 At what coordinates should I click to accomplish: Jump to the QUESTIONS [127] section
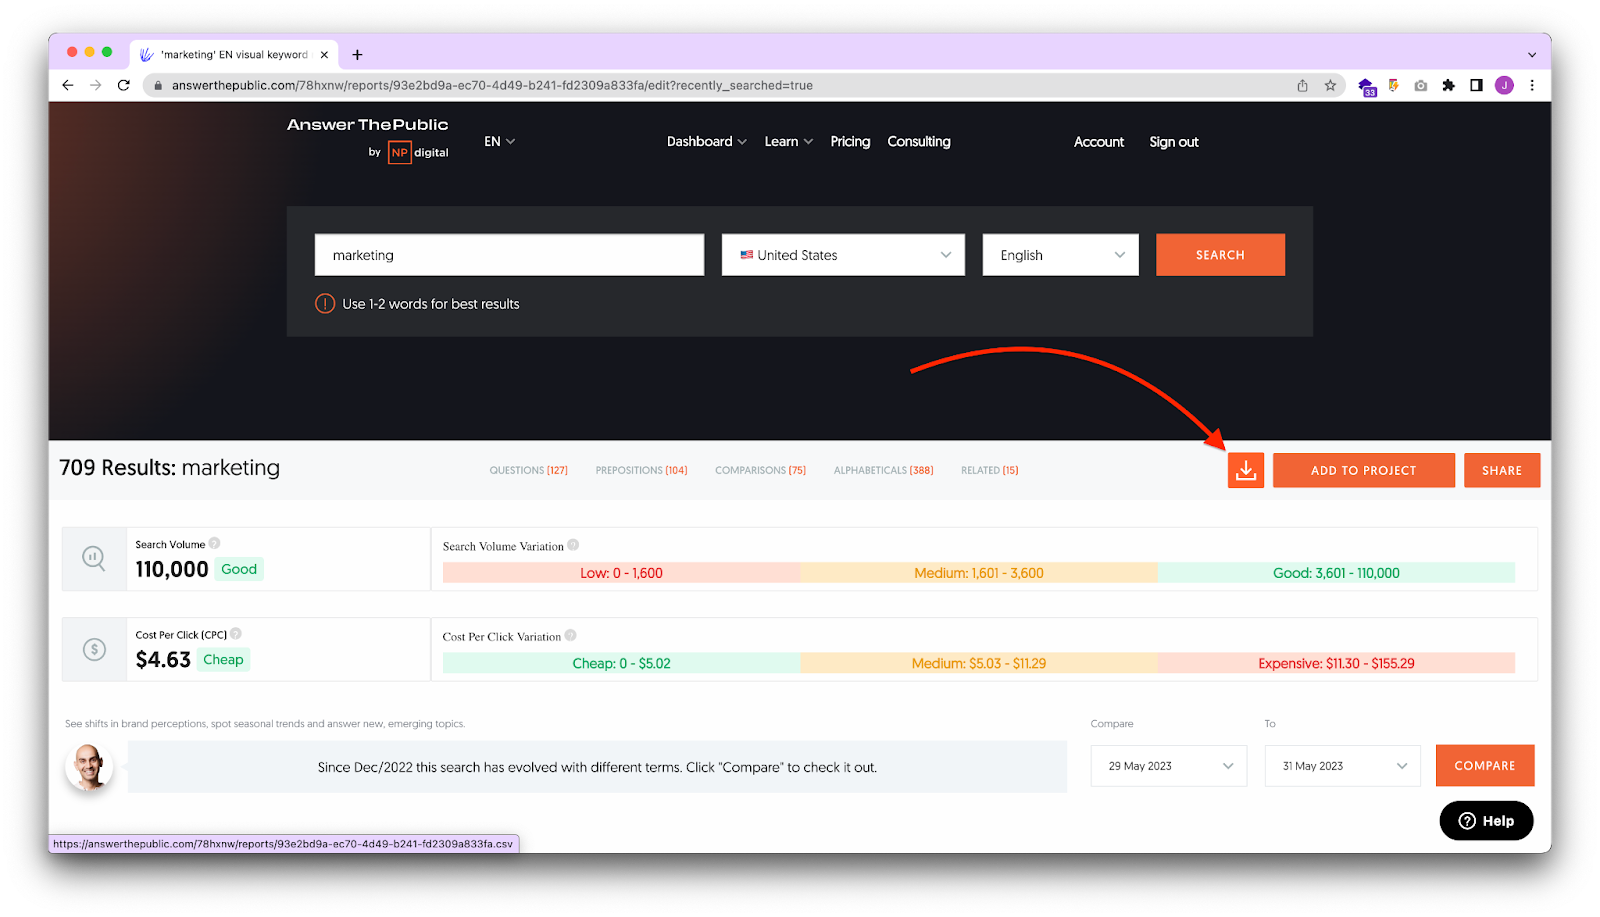(528, 470)
